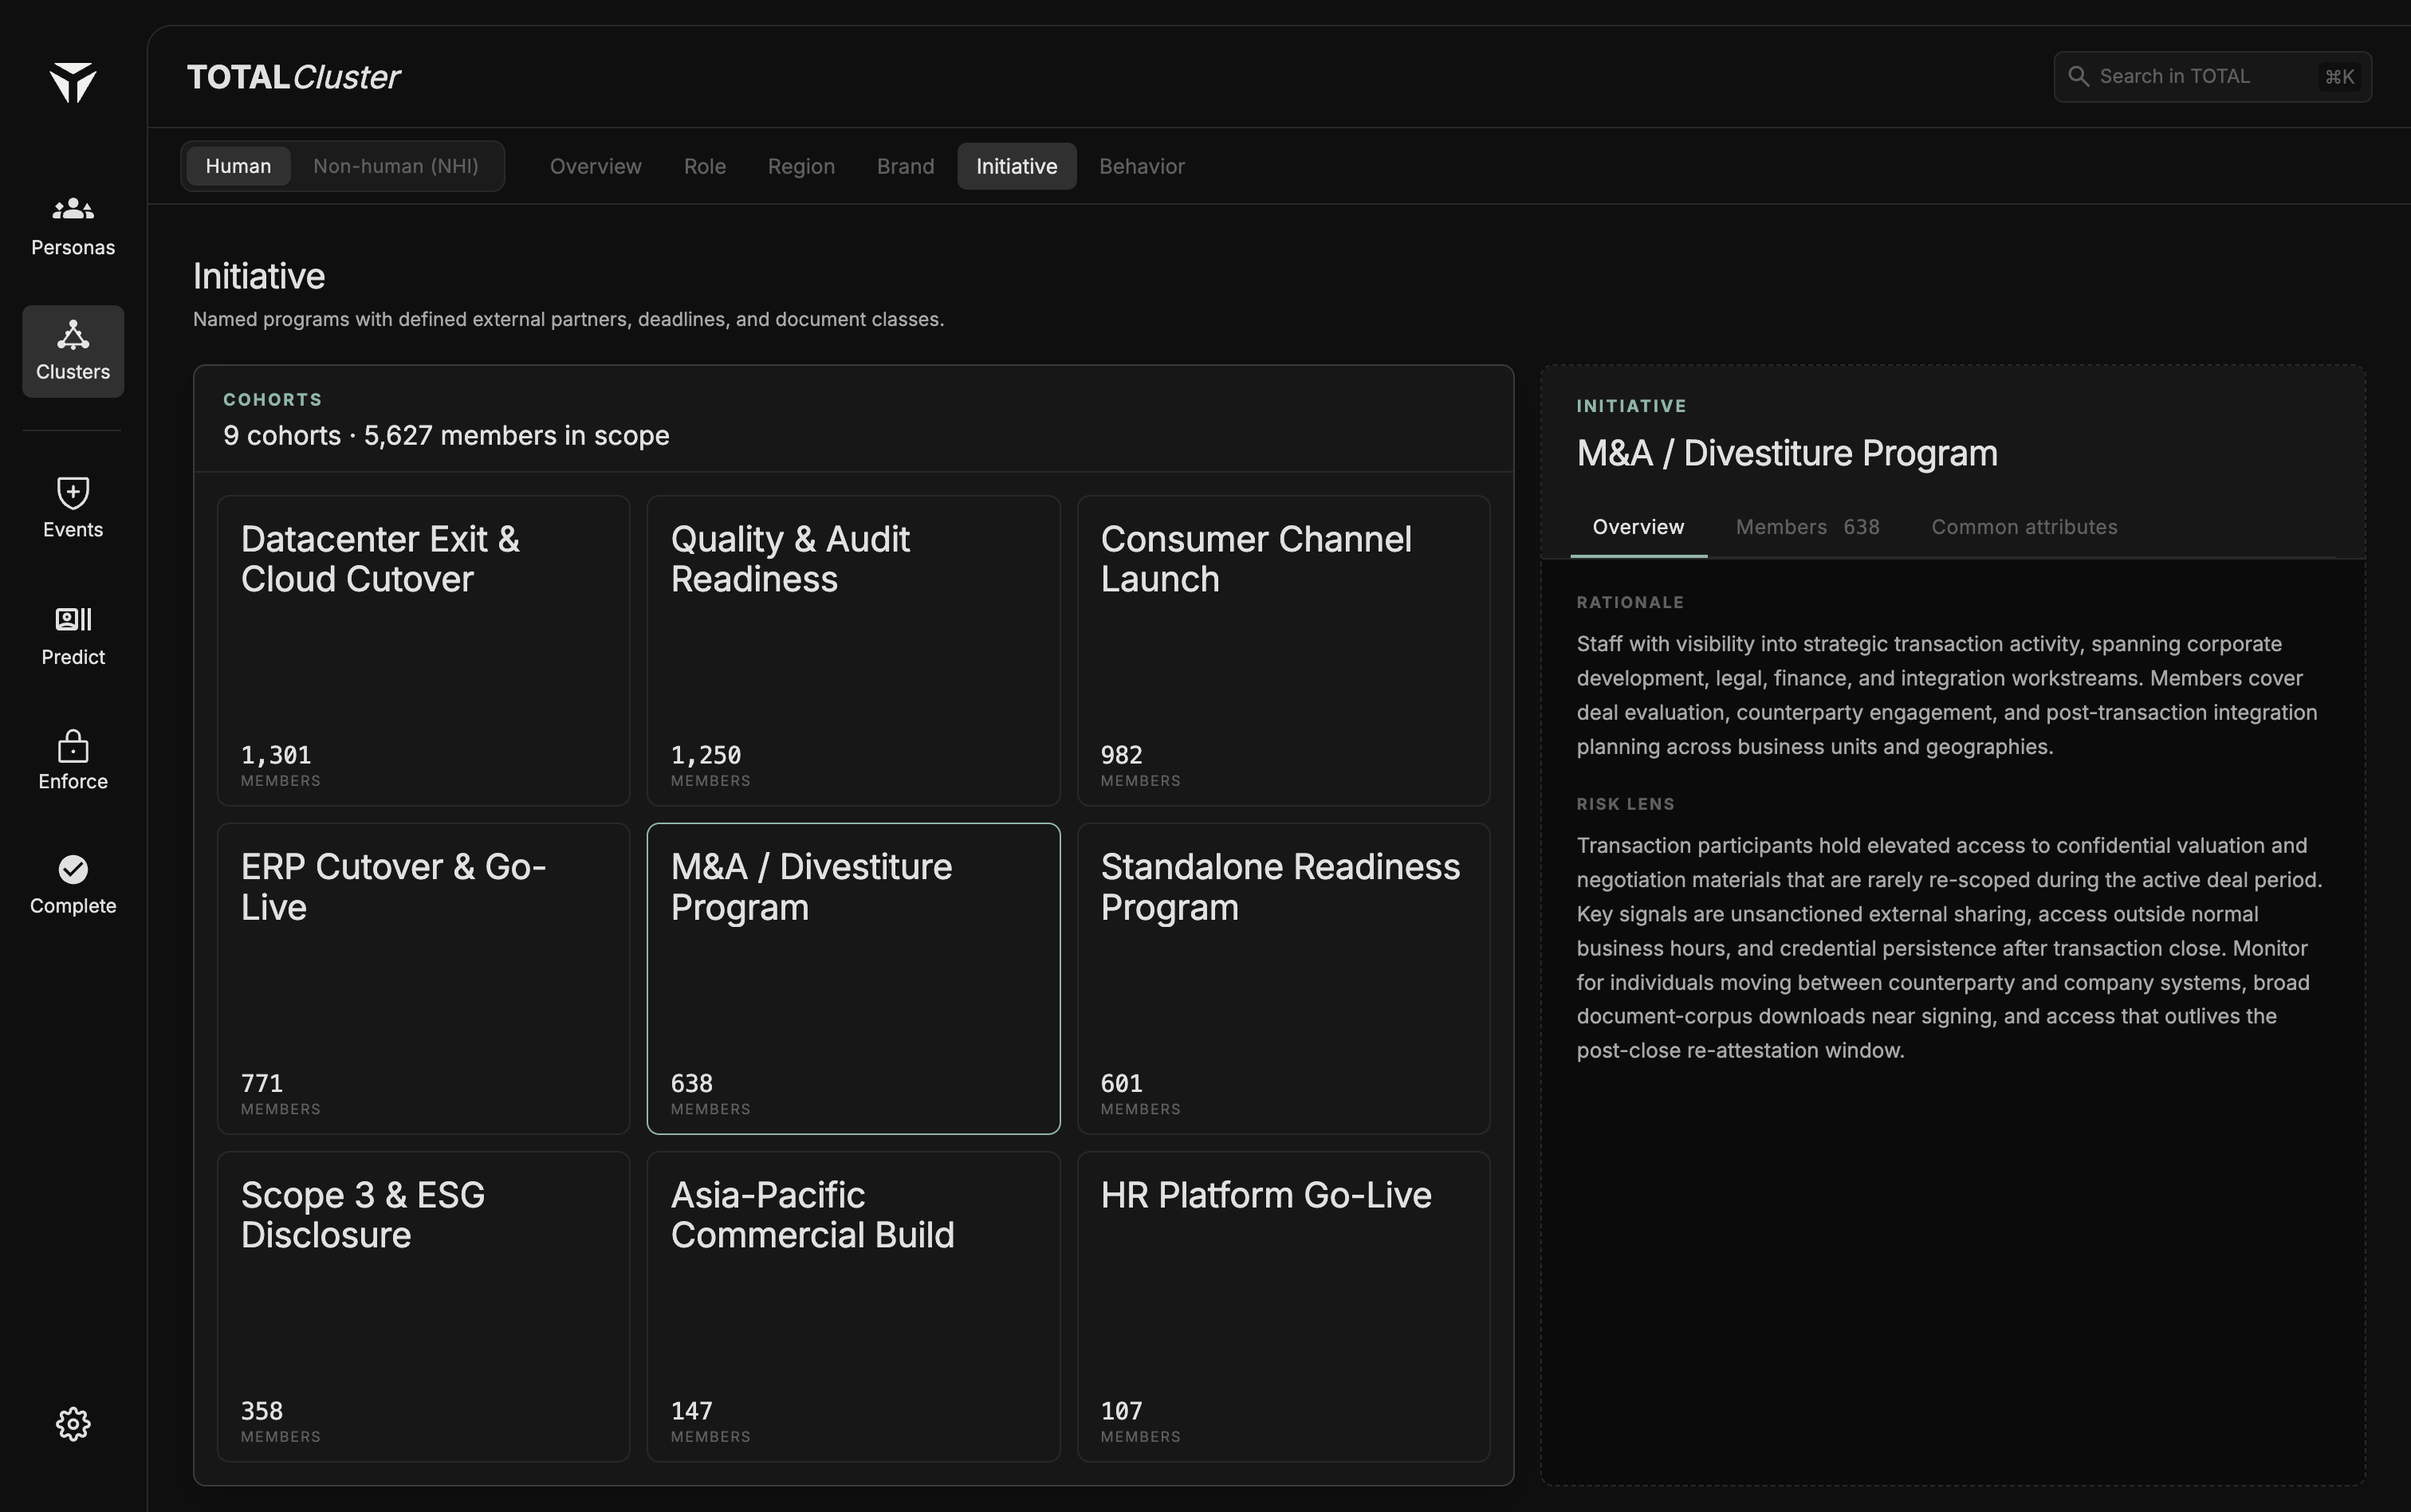Select the Datacenter Exit & Cloud Cutover cohort

424,651
